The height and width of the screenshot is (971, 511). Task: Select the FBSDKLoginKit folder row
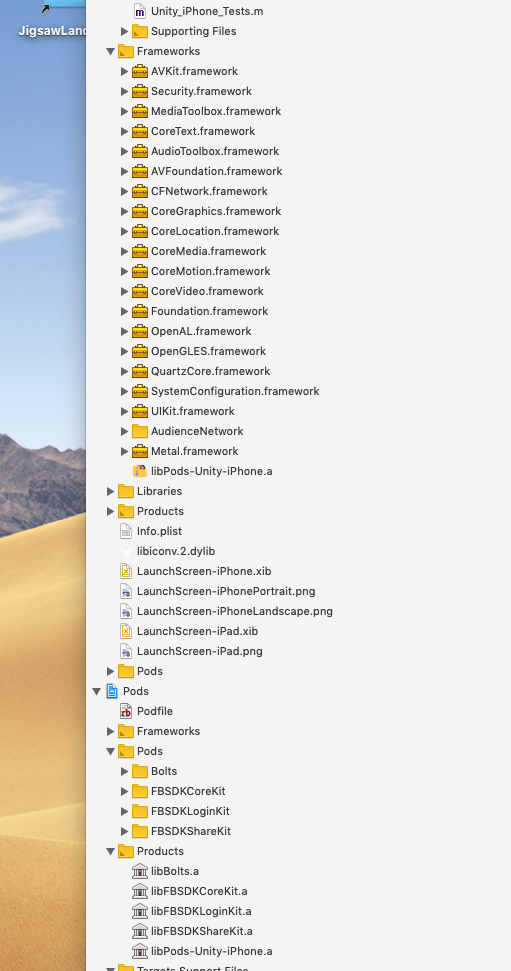tap(299, 811)
